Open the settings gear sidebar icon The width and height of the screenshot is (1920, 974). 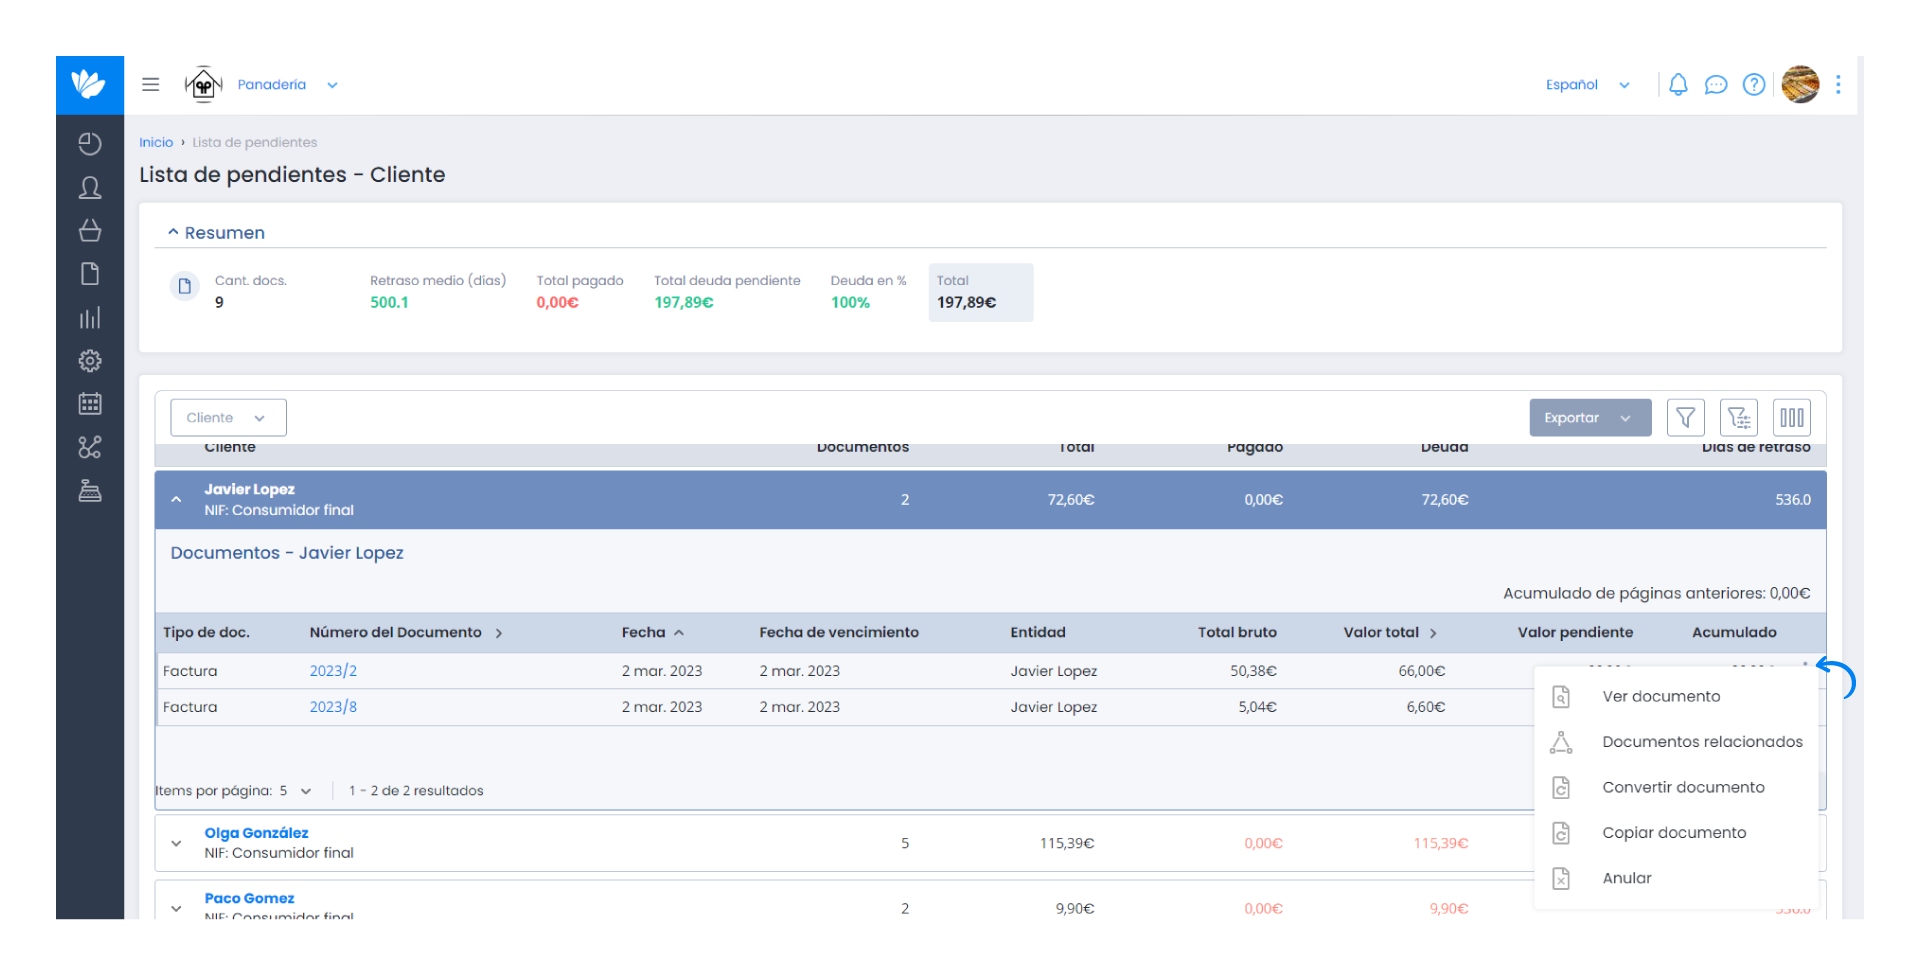[x=90, y=361]
